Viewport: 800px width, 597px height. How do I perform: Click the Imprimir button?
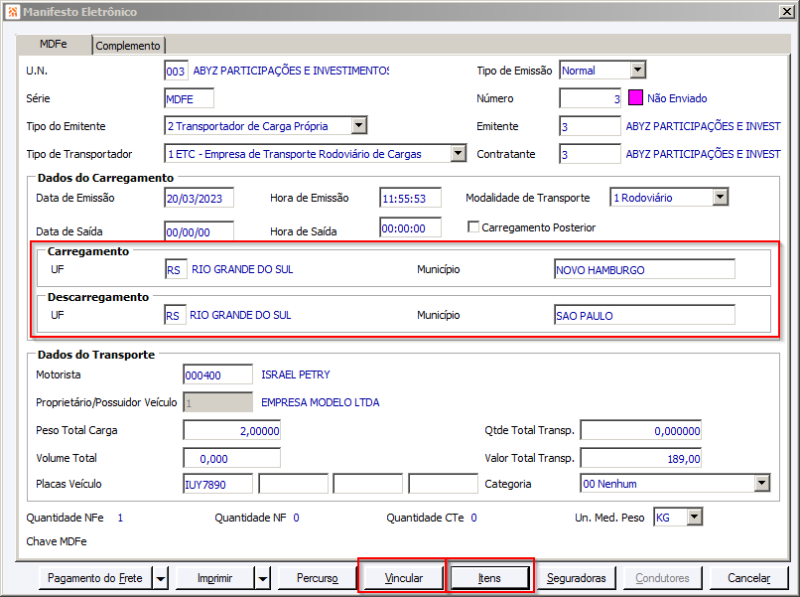pyautogui.click(x=215, y=578)
